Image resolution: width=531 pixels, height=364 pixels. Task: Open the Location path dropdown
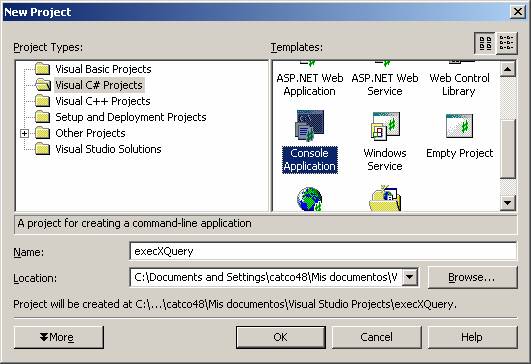click(410, 277)
